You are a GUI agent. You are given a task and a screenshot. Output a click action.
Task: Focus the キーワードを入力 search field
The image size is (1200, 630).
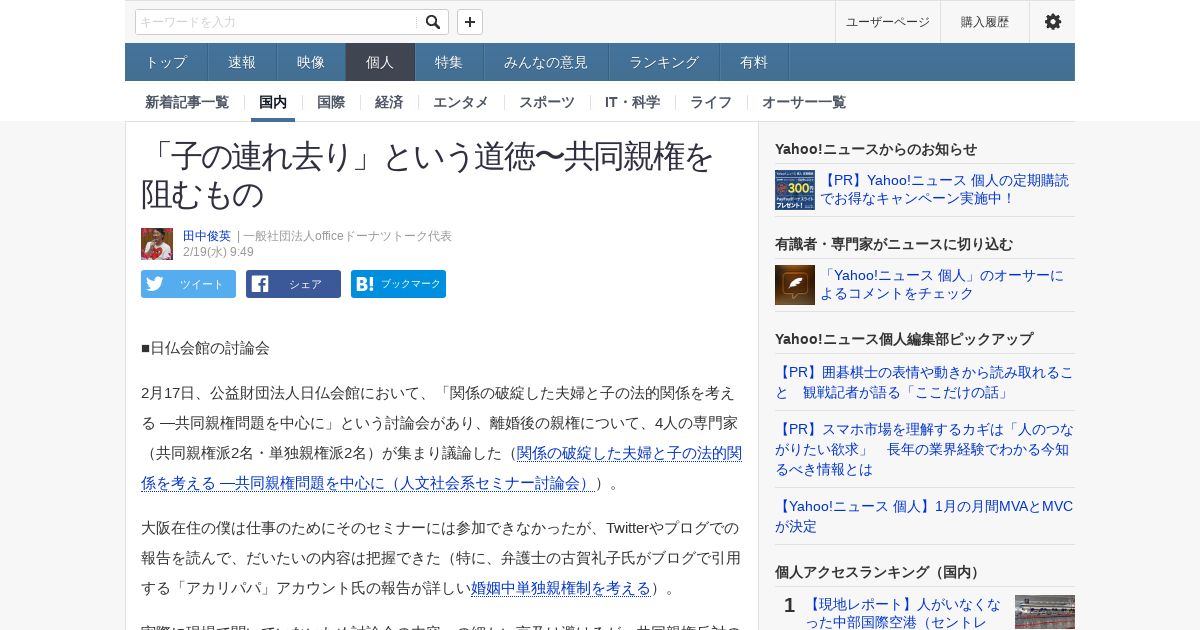coord(277,22)
